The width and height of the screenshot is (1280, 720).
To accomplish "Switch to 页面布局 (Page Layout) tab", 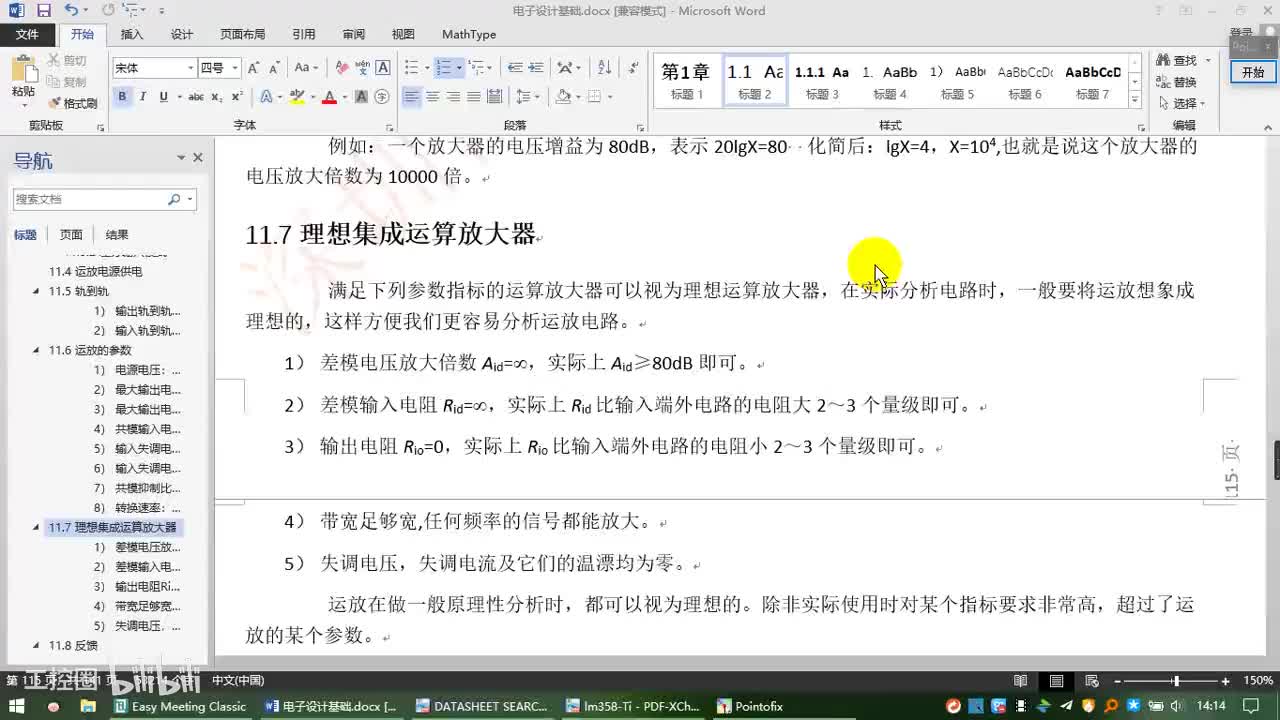I will tap(243, 34).
